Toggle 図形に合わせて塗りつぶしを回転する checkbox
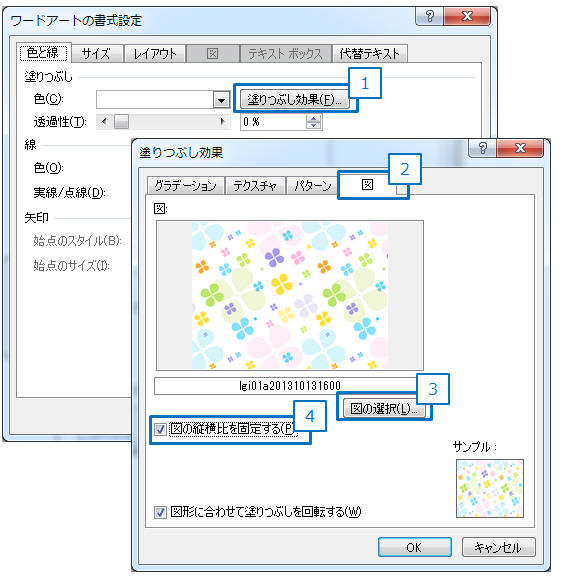The width and height of the screenshot is (568, 582). click(160, 513)
